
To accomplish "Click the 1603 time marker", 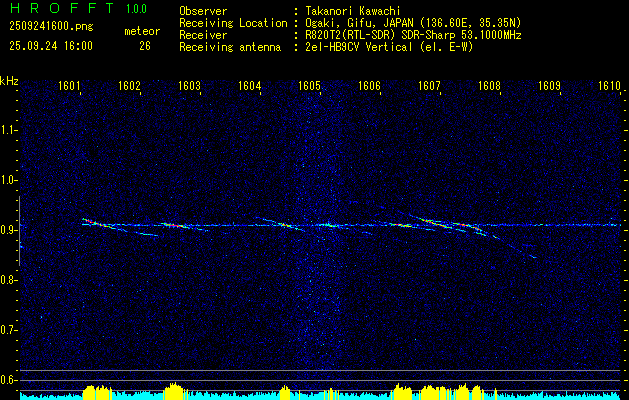I will [x=189, y=85].
